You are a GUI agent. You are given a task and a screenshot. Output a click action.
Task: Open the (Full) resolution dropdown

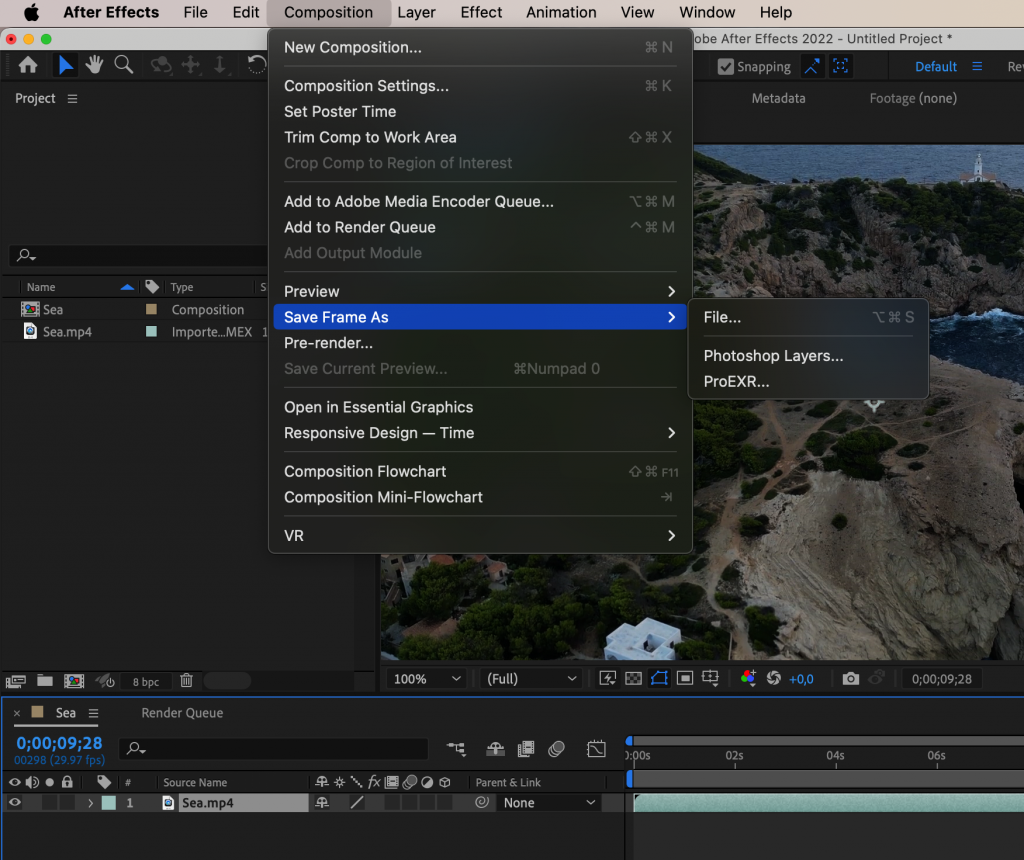click(529, 678)
